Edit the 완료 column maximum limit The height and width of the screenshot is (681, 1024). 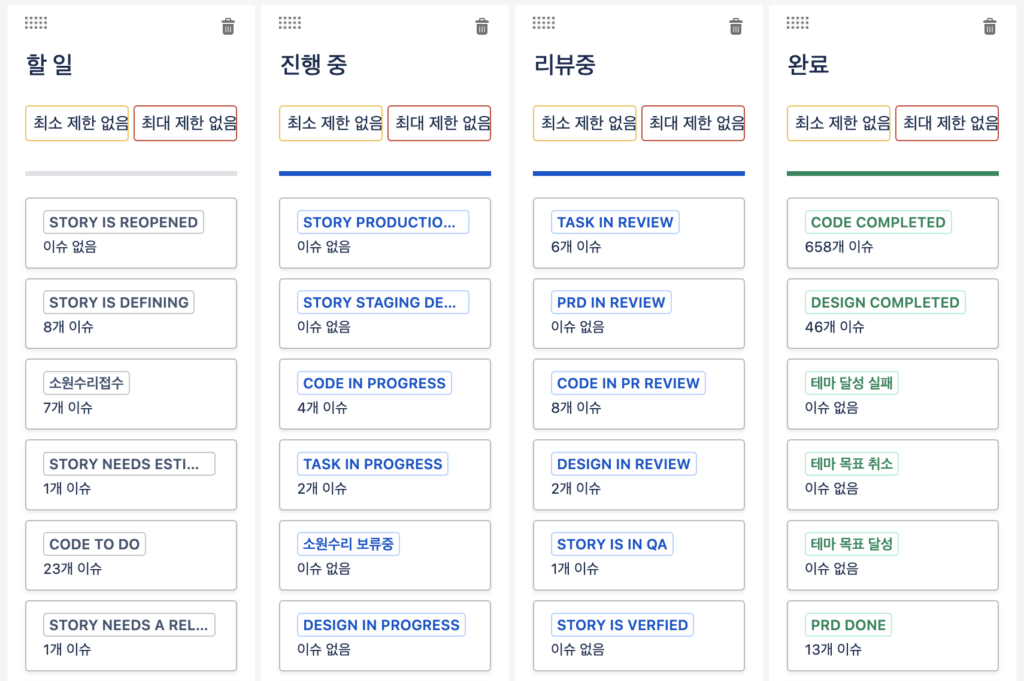pyautogui.click(x=948, y=124)
